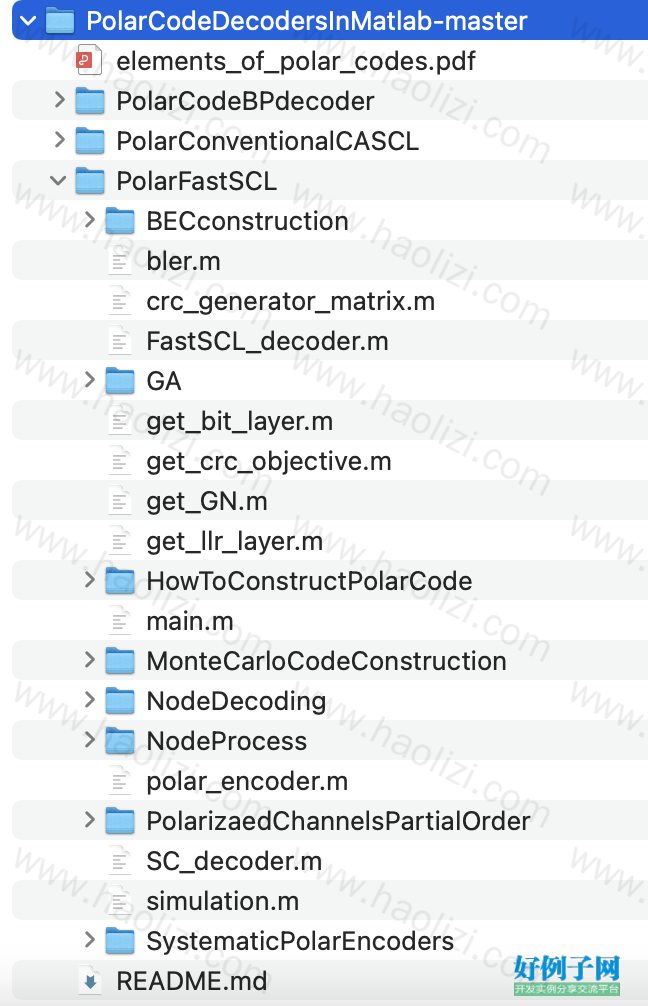
Task: Collapse the PolarFastSCL folder chevron
Action: pos(58,181)
